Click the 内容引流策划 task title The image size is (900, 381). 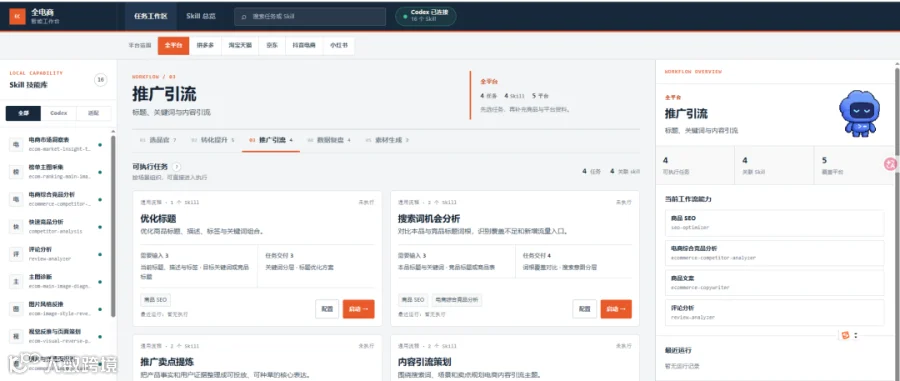424,362
